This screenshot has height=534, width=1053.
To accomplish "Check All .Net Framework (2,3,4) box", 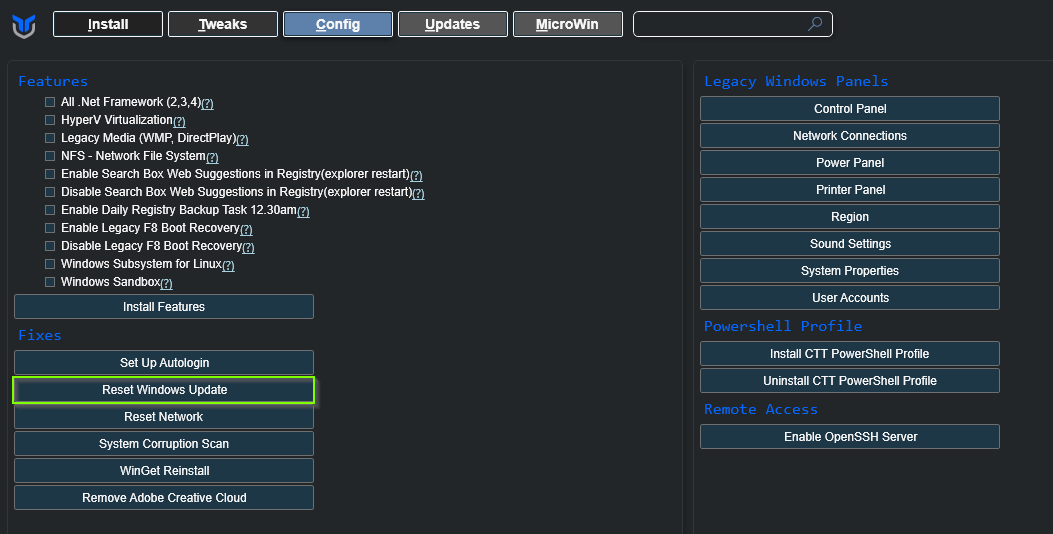I will pyautogui.click(x=50, y=102).
